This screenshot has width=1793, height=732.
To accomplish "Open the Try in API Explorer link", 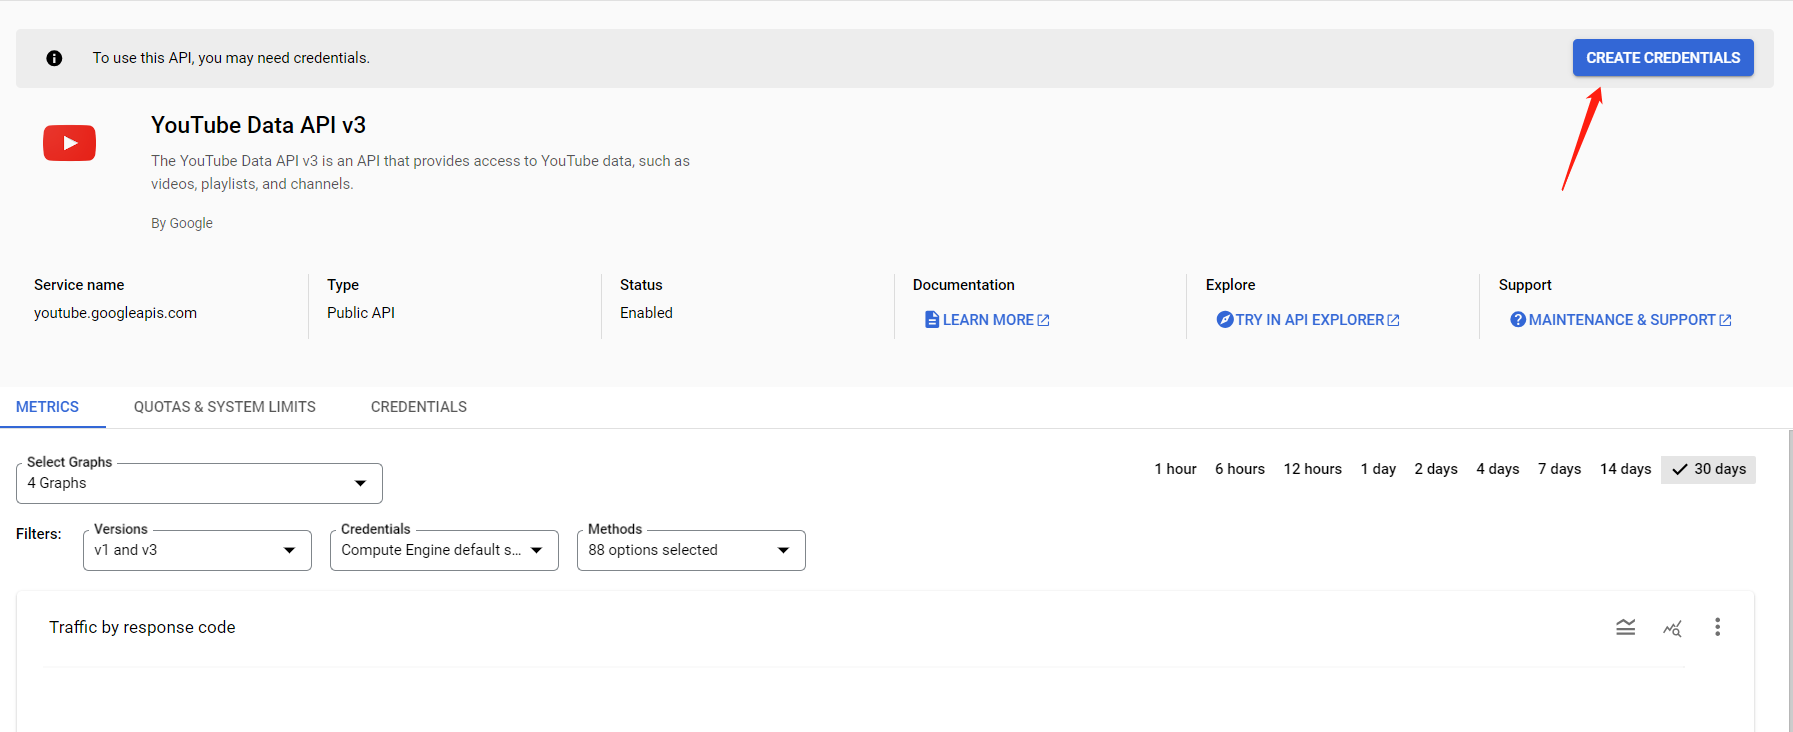I will click(x=1308, y=320).
